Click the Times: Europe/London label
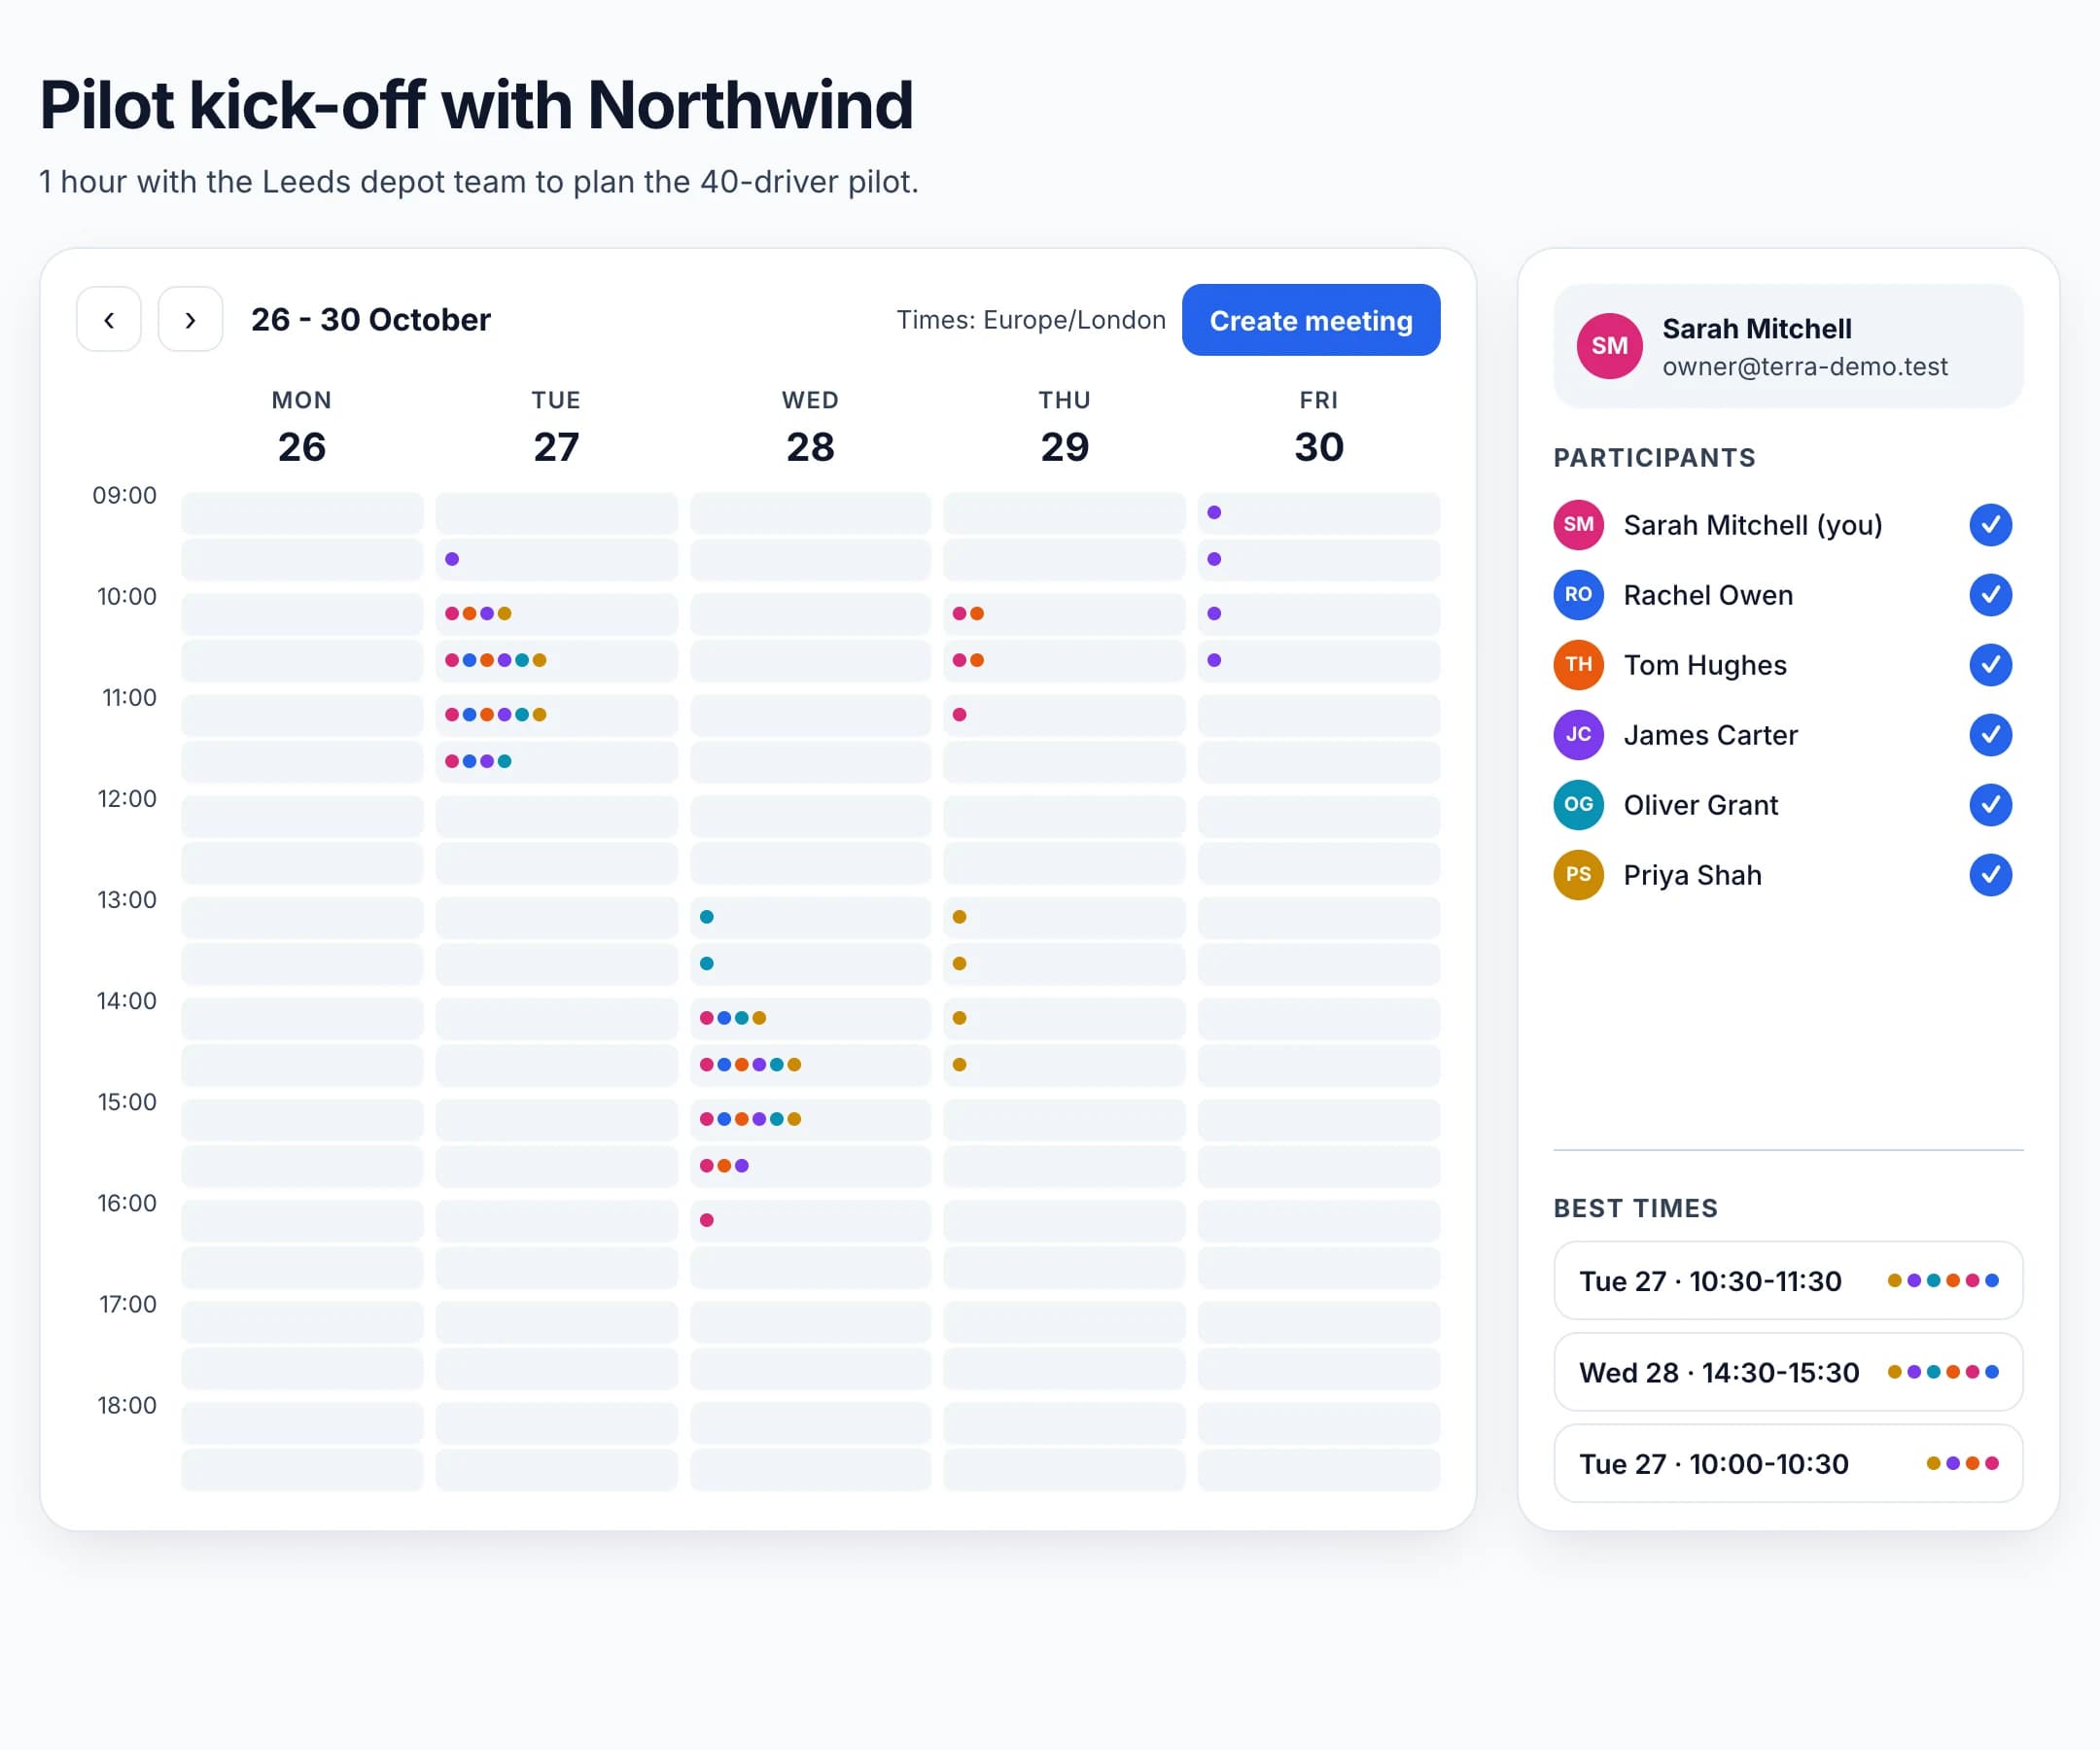2100x1750 pixels. (x=1031, y=320)
